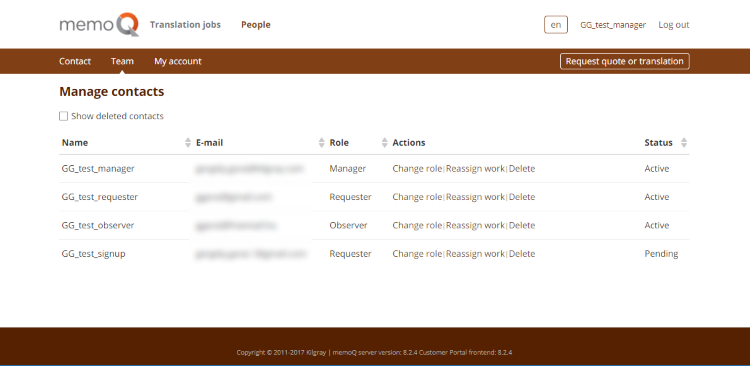The height and width of the screenshot is (366, 750).
Task: Log out of the portal
Action: tap(674, 25)
